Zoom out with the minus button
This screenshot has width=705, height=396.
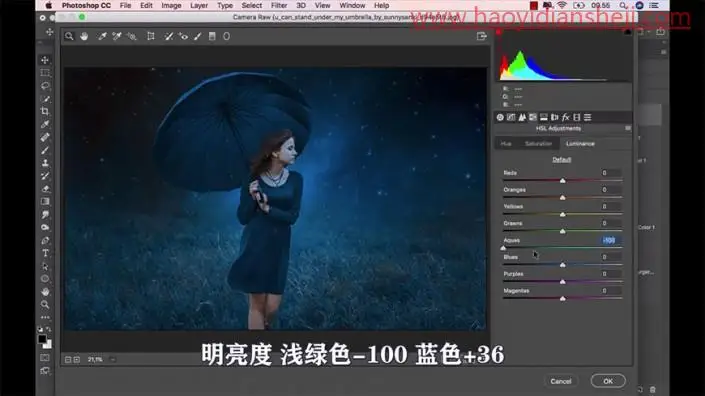(68, 360)
